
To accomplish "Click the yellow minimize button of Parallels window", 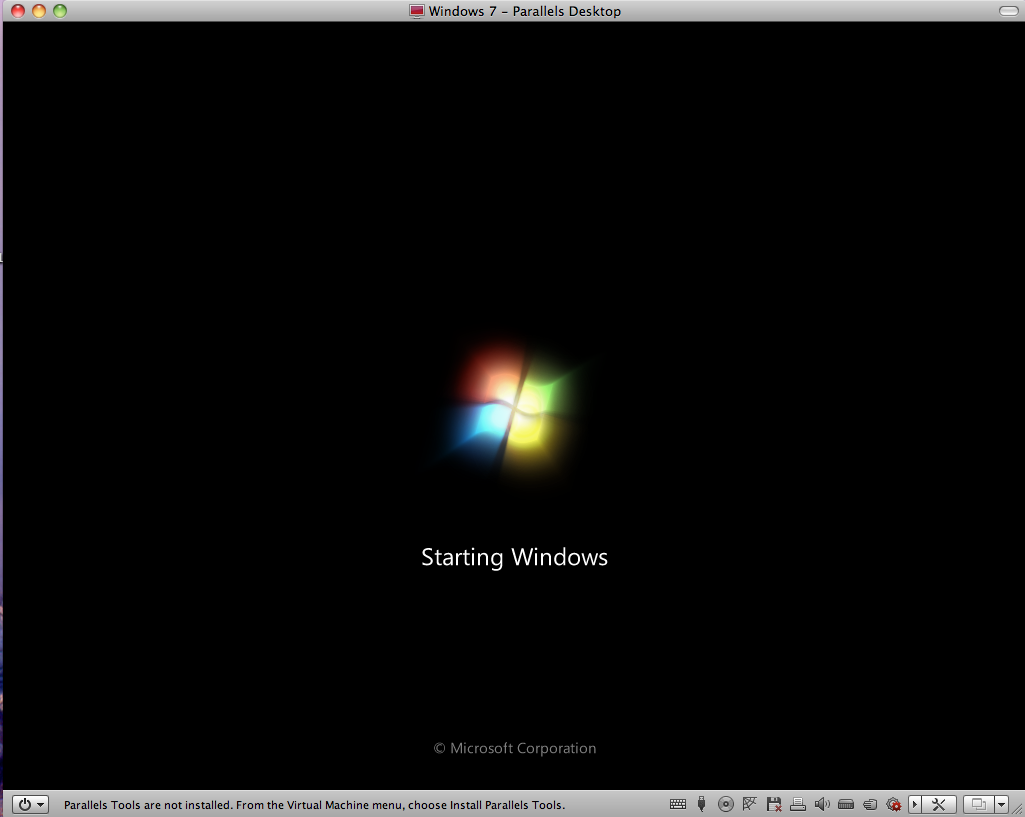I will click(39, 10).
